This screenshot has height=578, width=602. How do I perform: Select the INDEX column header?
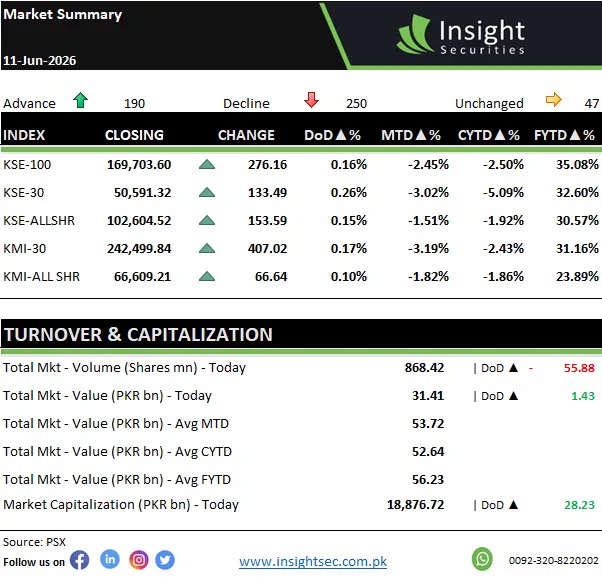pyautogui.click(x=24, y=135)
